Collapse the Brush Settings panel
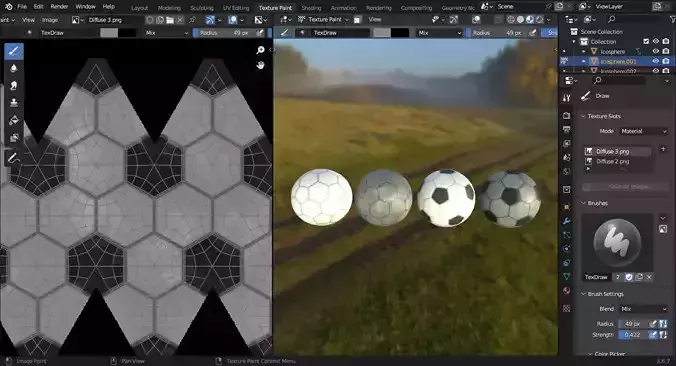The height and width of the screenshot is (366, 676). click(583, 294)
